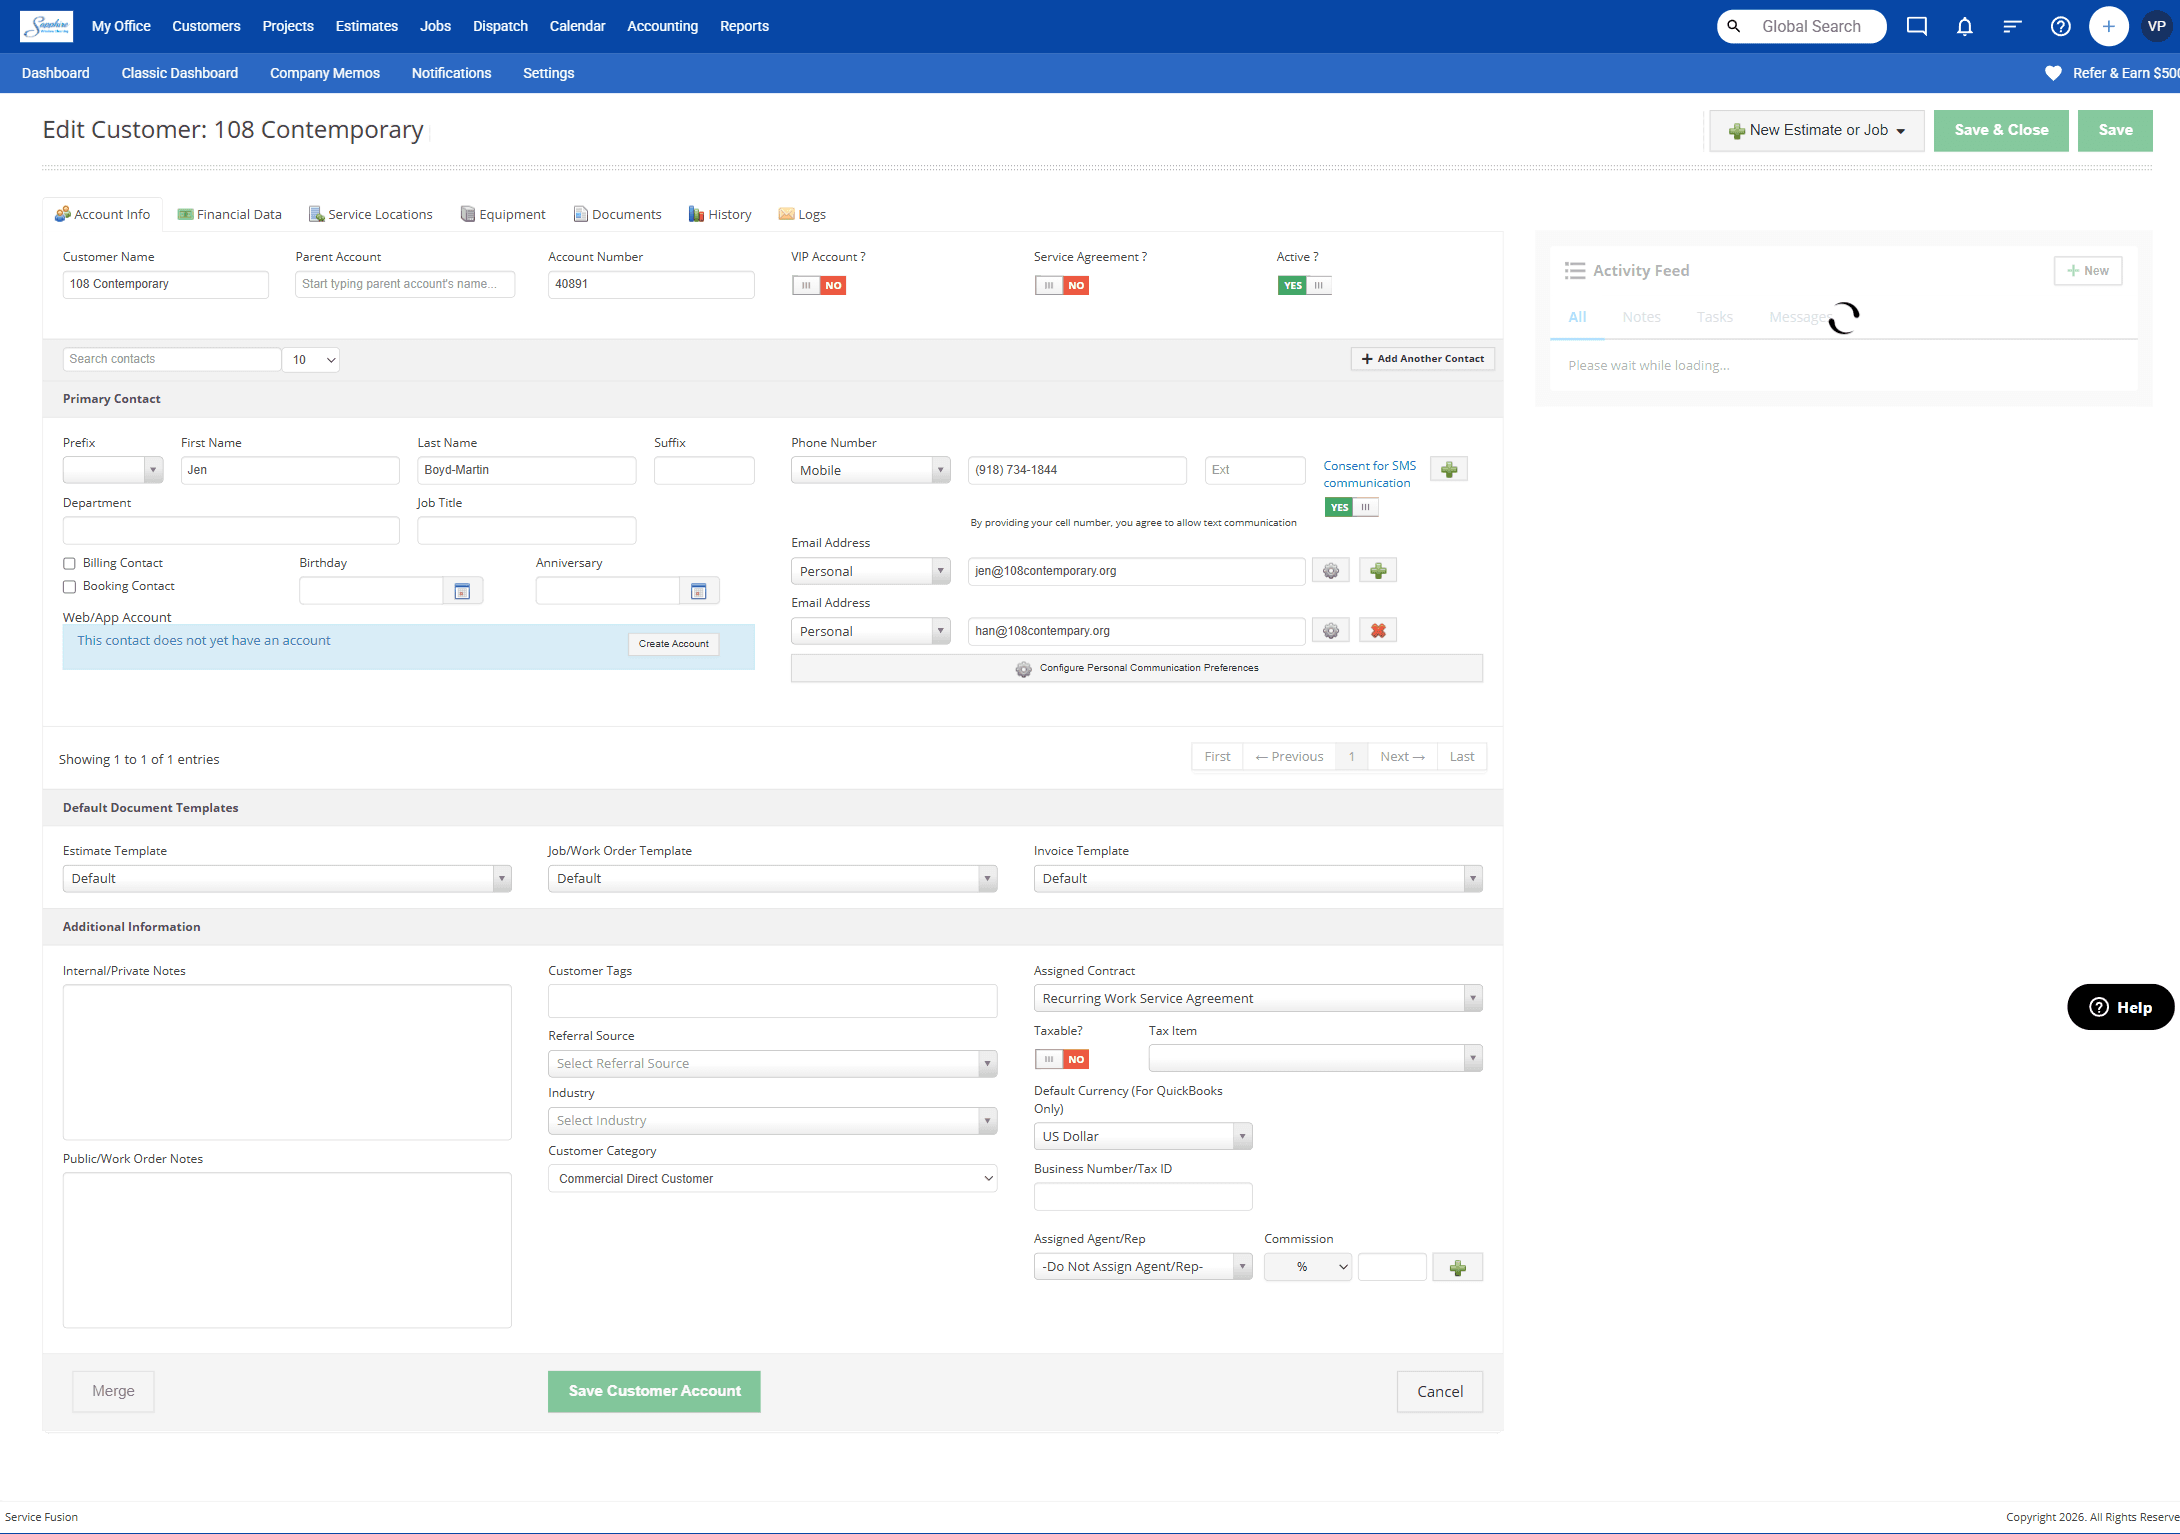Add another email with green plus icon
The width and height of the screenshot is (2180, 1534).
point(1378,571)
